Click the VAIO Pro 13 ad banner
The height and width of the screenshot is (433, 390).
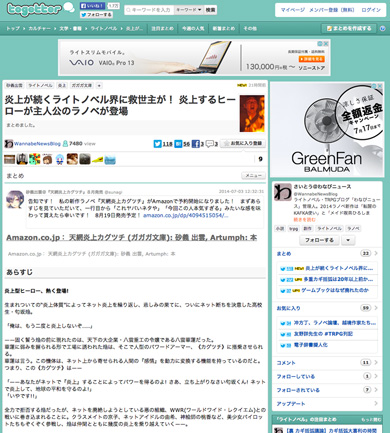point(194,58)
